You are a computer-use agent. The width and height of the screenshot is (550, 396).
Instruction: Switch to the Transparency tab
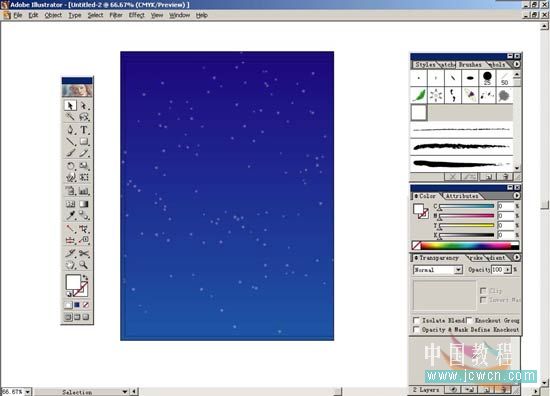(438, 258)
